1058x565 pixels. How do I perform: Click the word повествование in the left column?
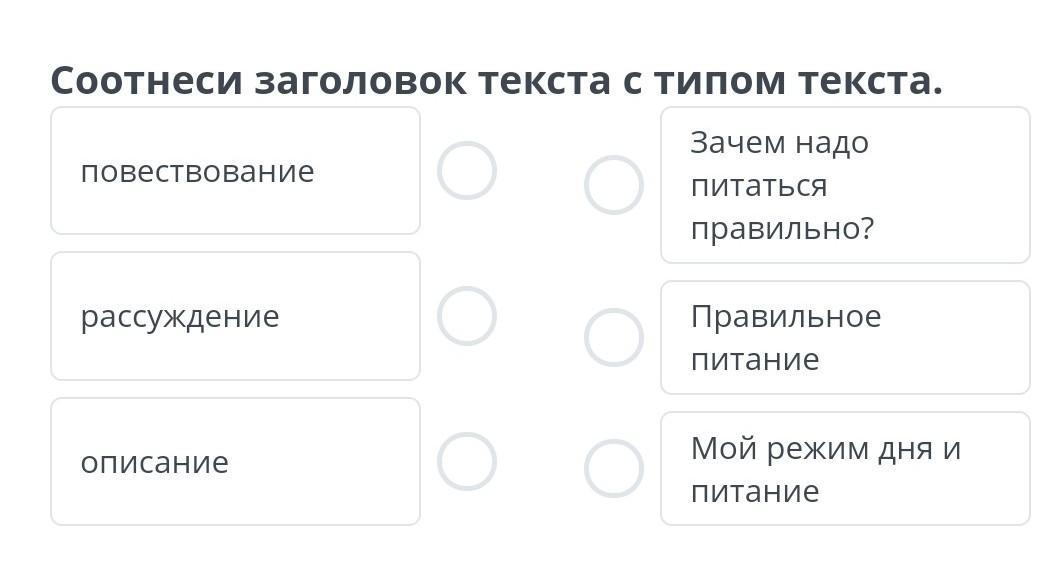(x=197, y=171)
